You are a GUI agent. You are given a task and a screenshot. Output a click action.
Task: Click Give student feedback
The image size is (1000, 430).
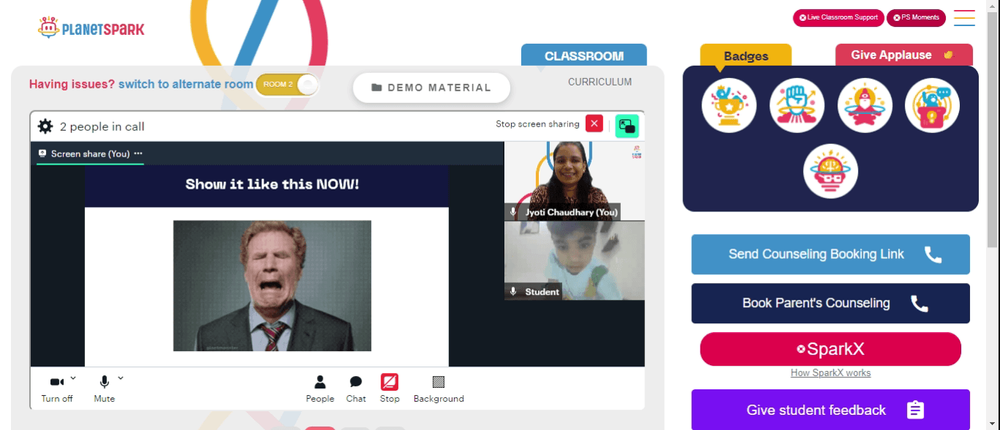(830, 410)
